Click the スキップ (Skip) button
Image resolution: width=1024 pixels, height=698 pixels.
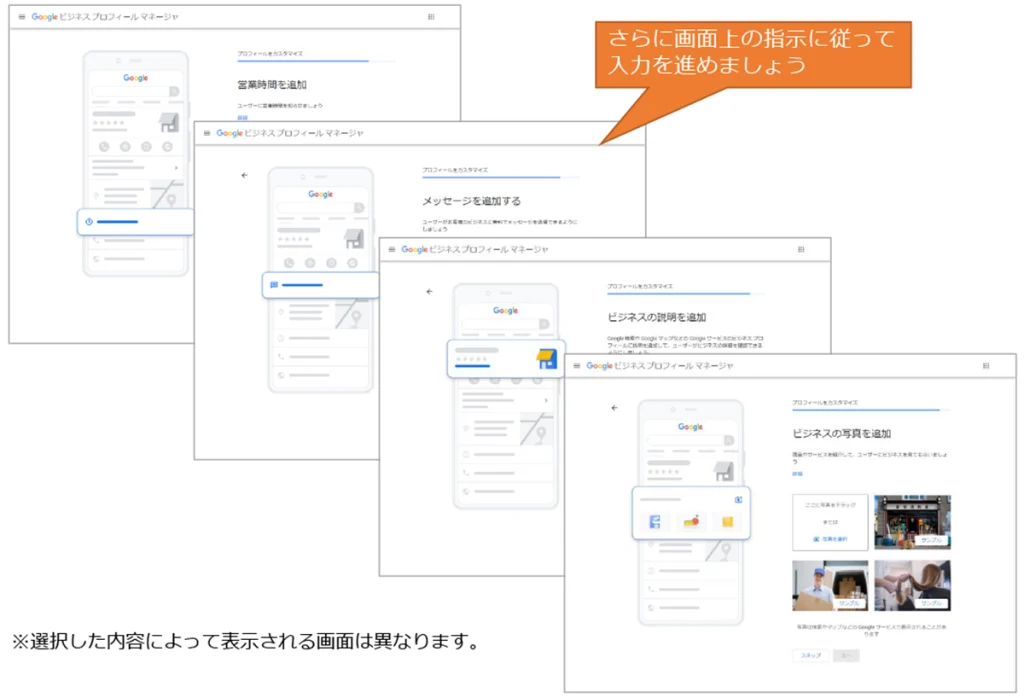[810, 655]
